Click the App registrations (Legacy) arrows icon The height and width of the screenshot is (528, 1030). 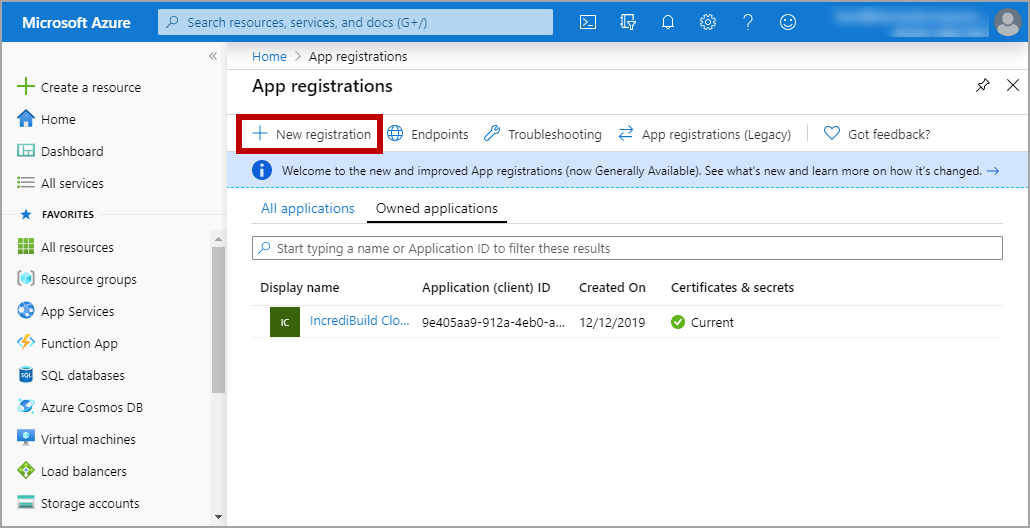(x=625, y=133)
